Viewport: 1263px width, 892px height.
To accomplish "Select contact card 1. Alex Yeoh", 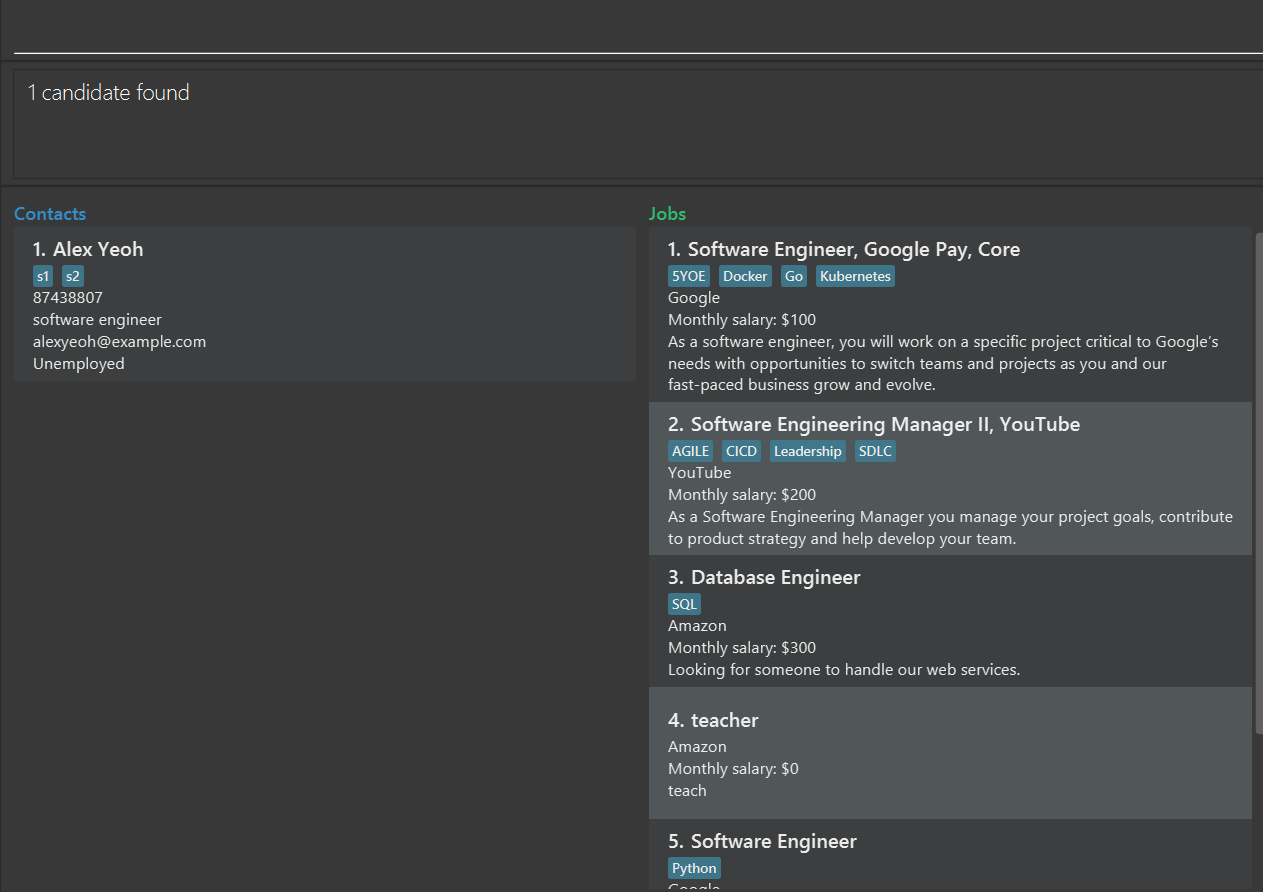I will tap(325, 304).
